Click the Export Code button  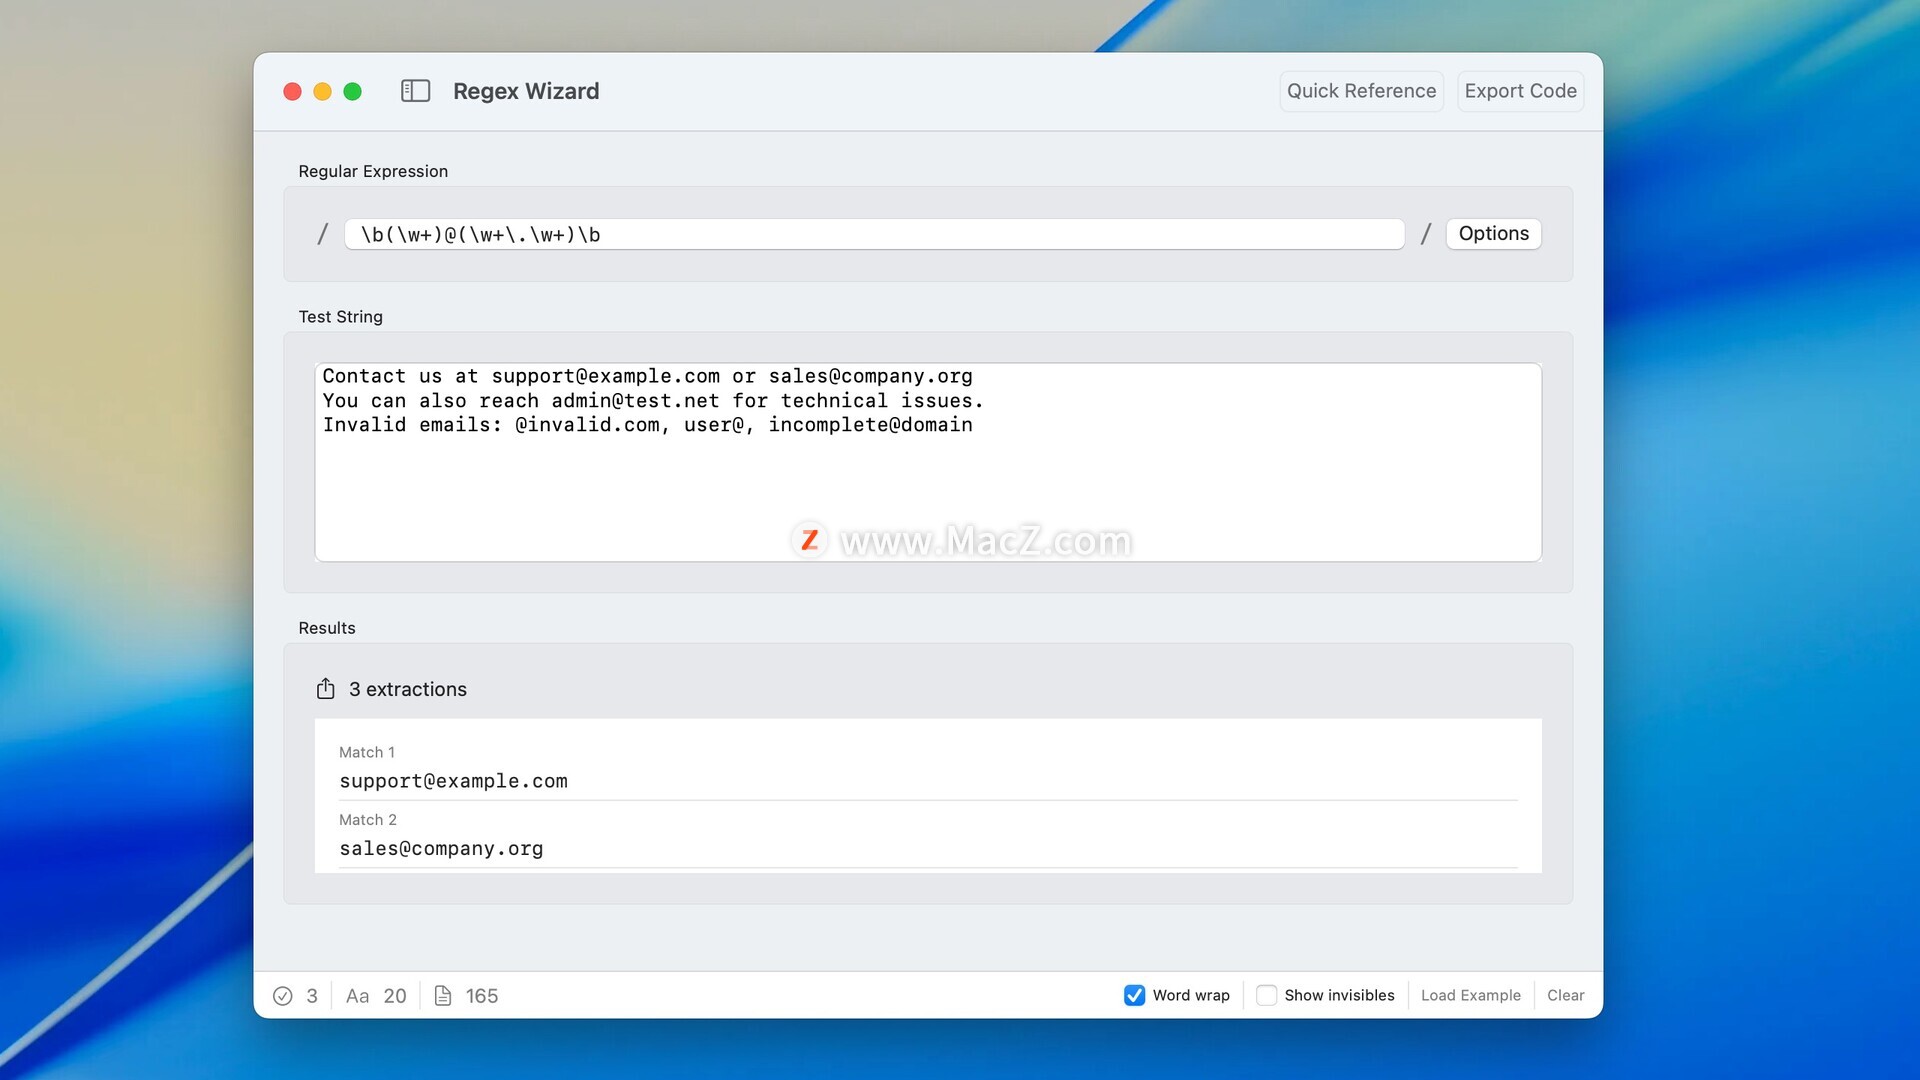1520,91
